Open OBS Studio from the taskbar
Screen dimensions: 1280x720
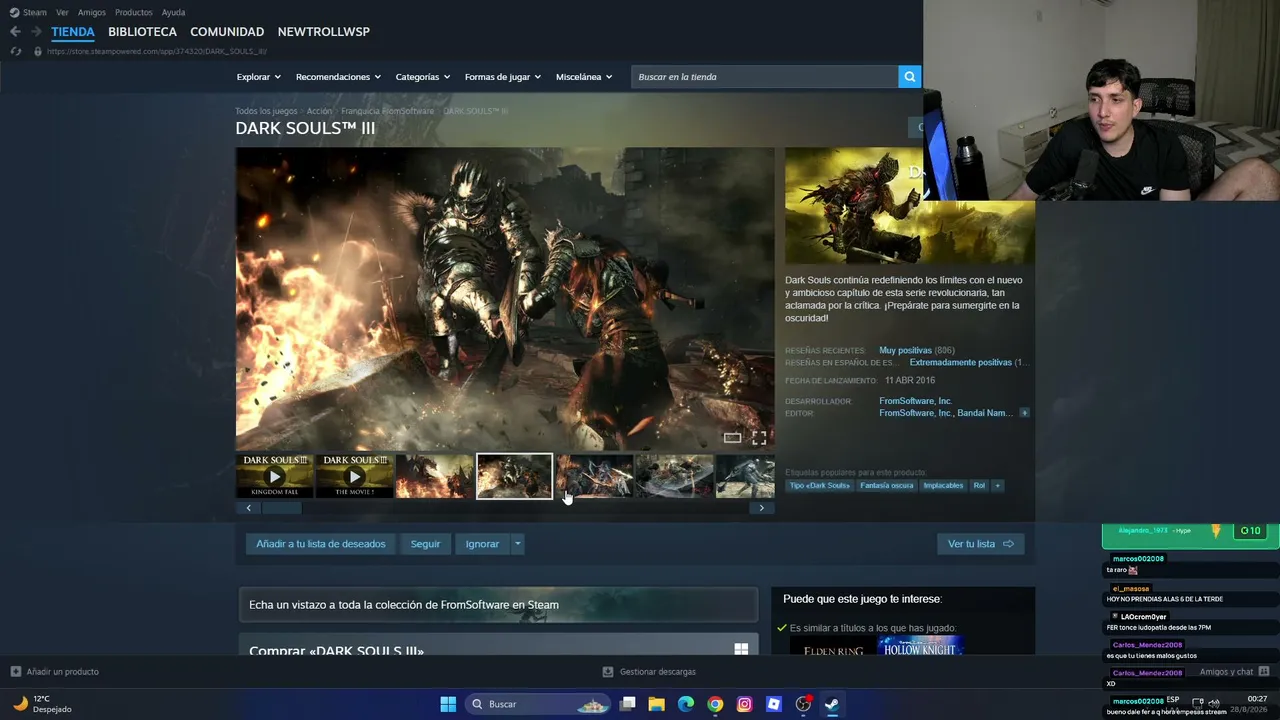803,704
